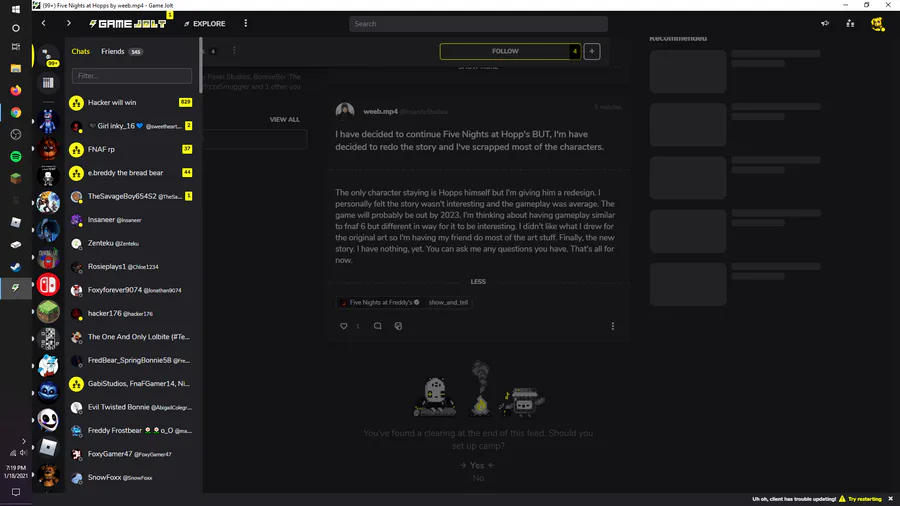Like the post with the heart icon
The width and height of the screenshot is (900, 506).
point(344,326)
